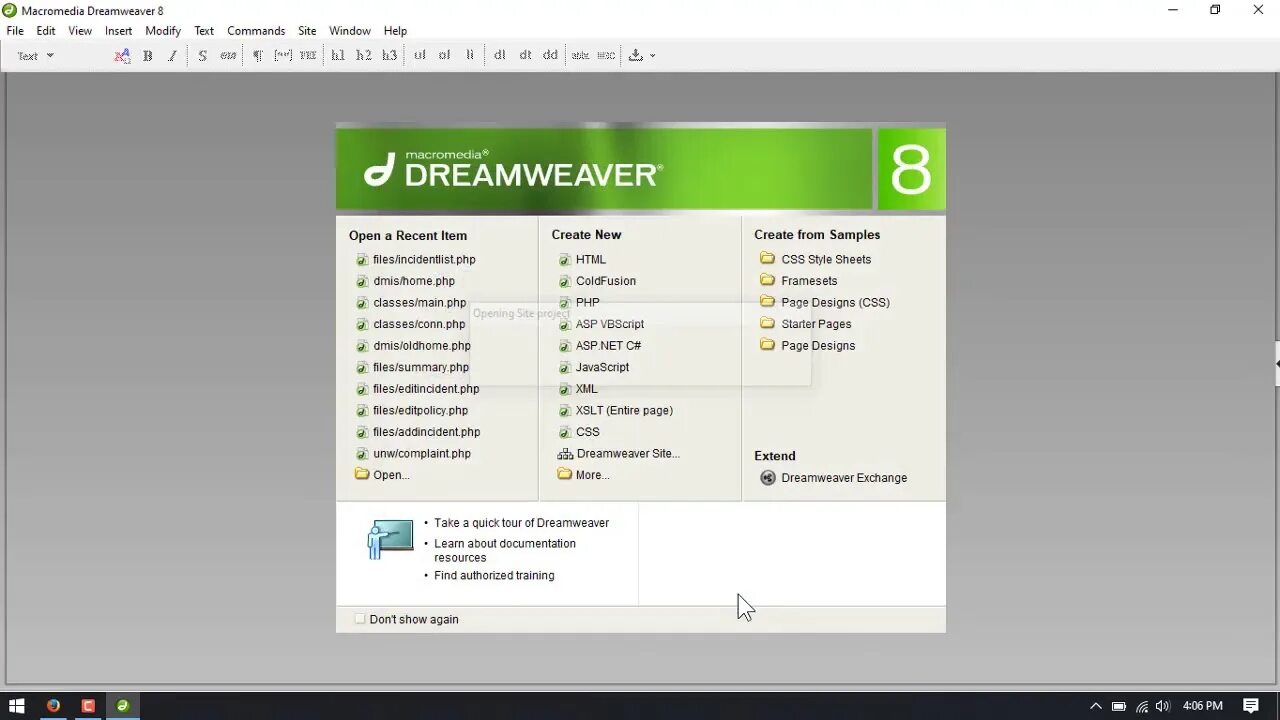This screenshot has width=1280, height=720.
Task: Visit Dreamweaver Exchange link
Action: click(x=844, y=478)
